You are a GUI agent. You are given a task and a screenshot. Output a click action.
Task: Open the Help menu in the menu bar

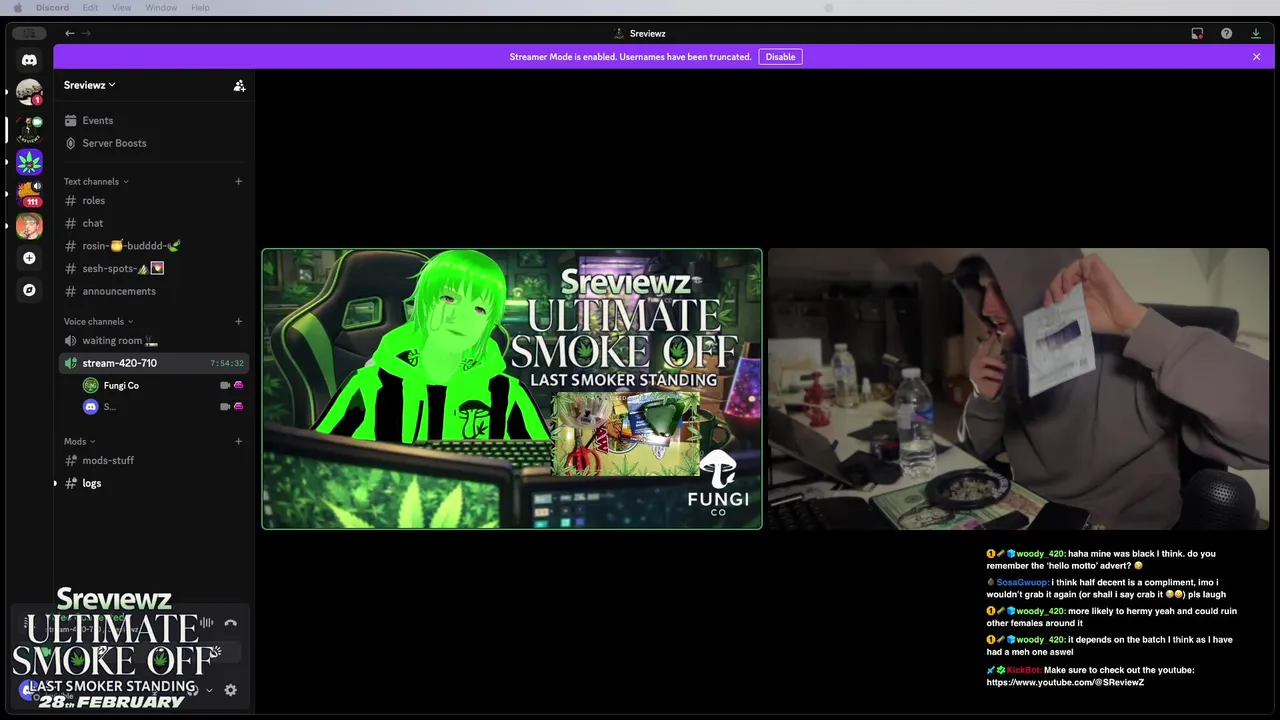(200, 8)
